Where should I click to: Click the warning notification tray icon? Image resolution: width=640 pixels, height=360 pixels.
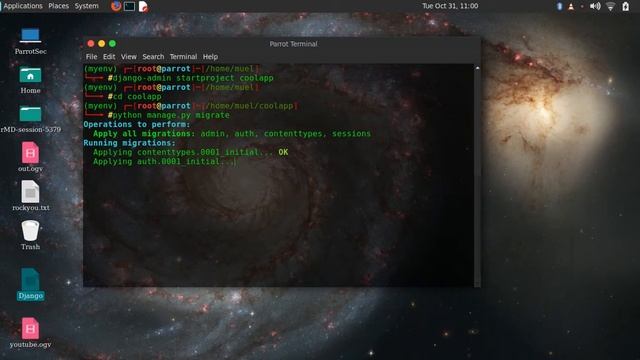pos(571,6)
